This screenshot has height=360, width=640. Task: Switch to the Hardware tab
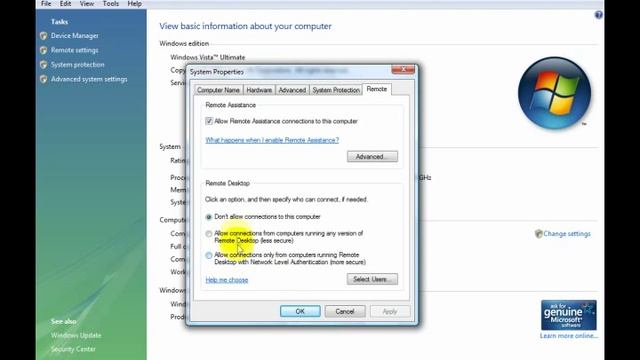pyautogui.click(x=259, y=90)
